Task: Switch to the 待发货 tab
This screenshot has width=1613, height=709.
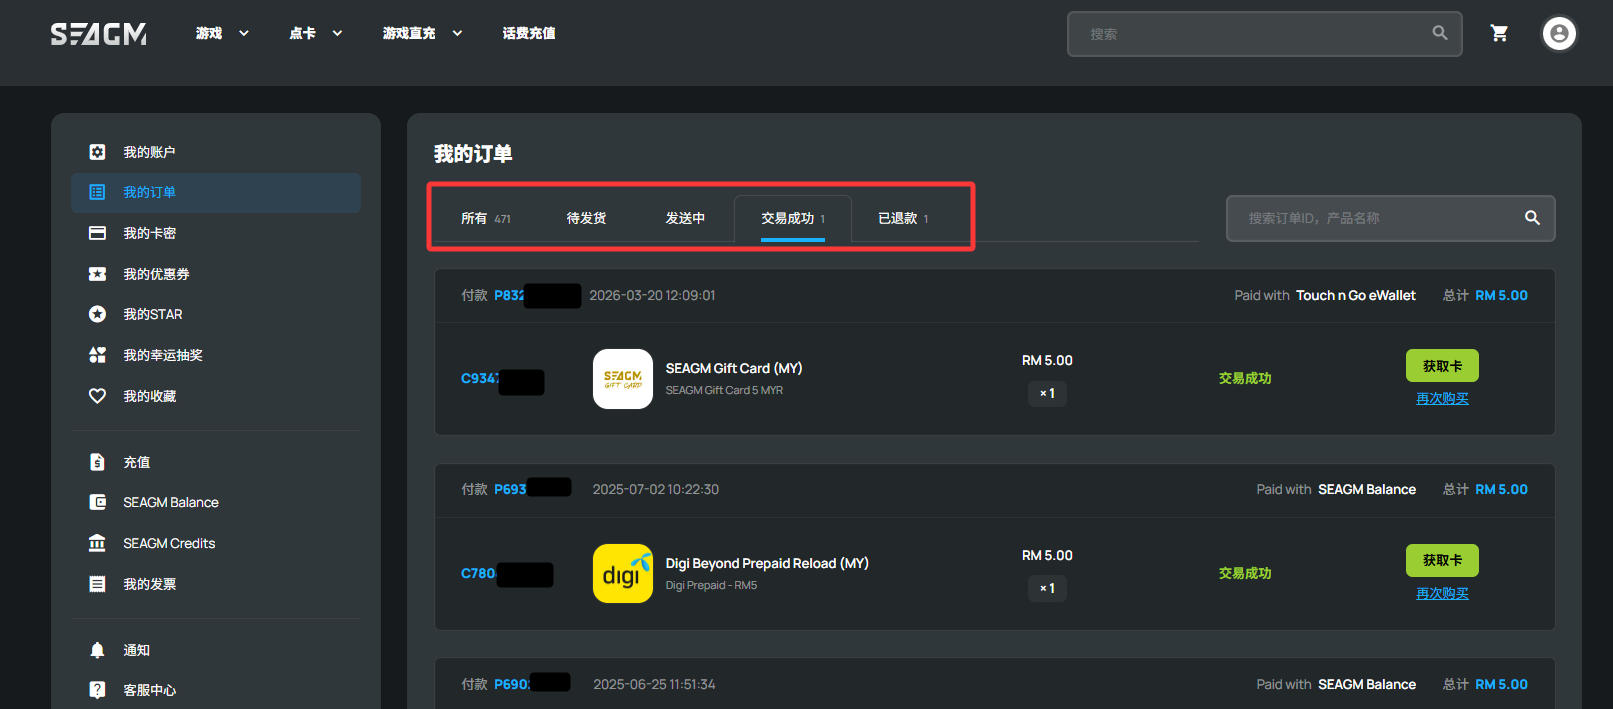Action: point(586,218)
